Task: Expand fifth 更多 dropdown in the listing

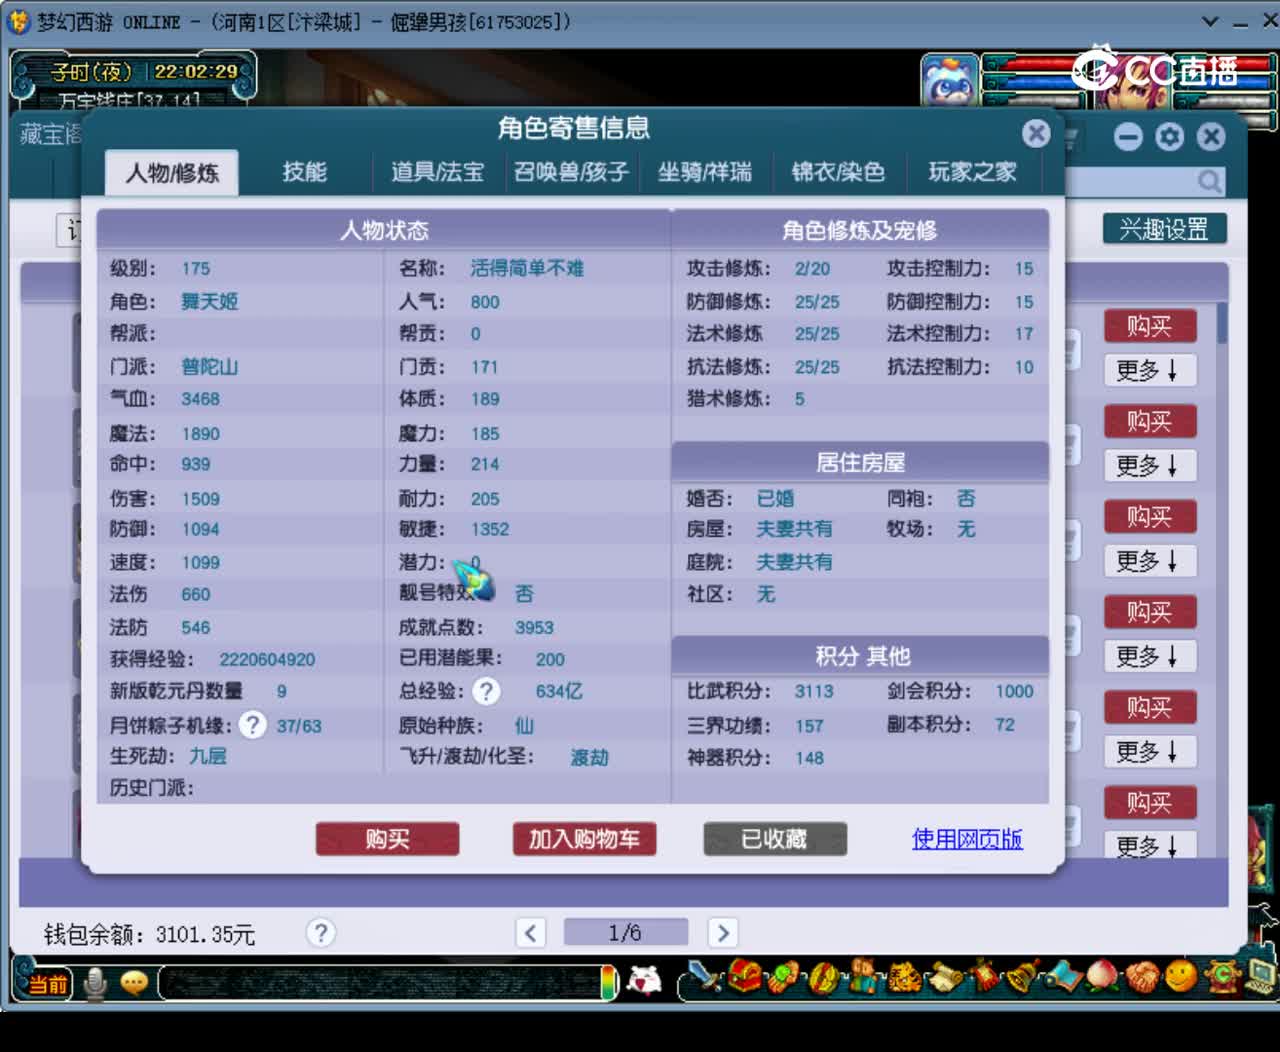Action: coord(1149,752)
